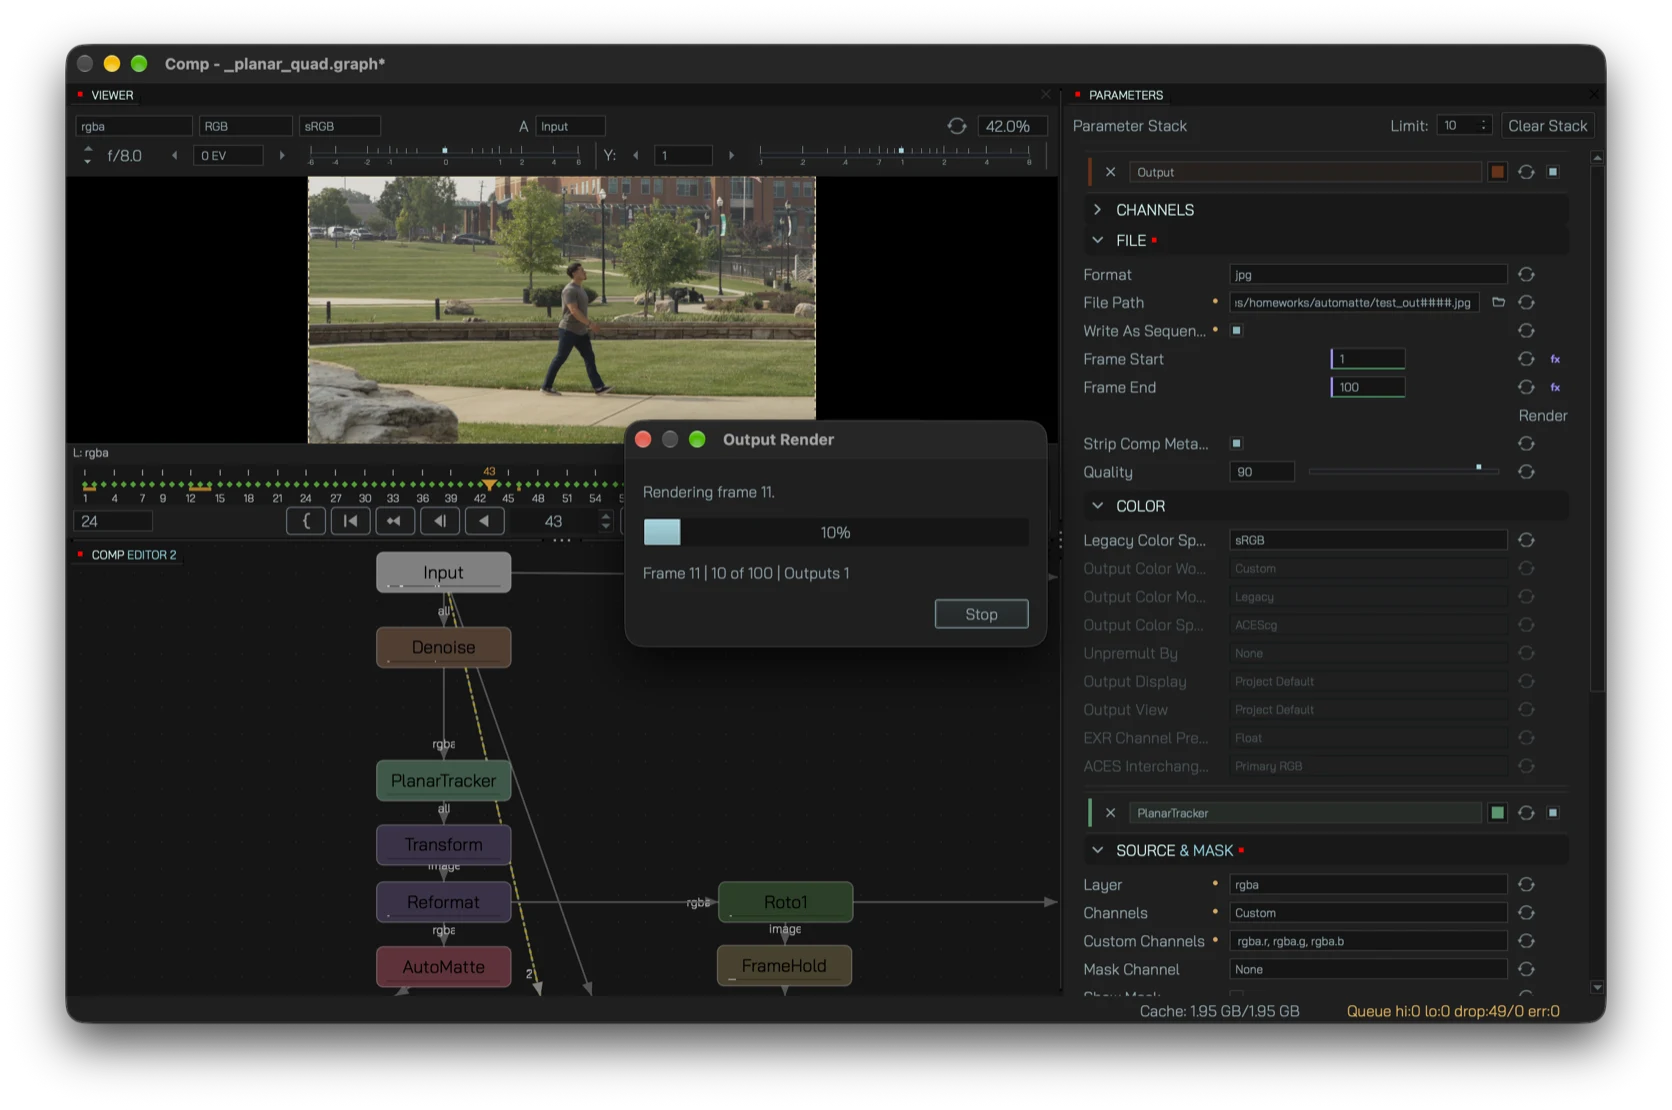This screenshot has height=1110, width=1672.
Task: Open the viewer rgba layer dropdown
Action: [134, 126]
